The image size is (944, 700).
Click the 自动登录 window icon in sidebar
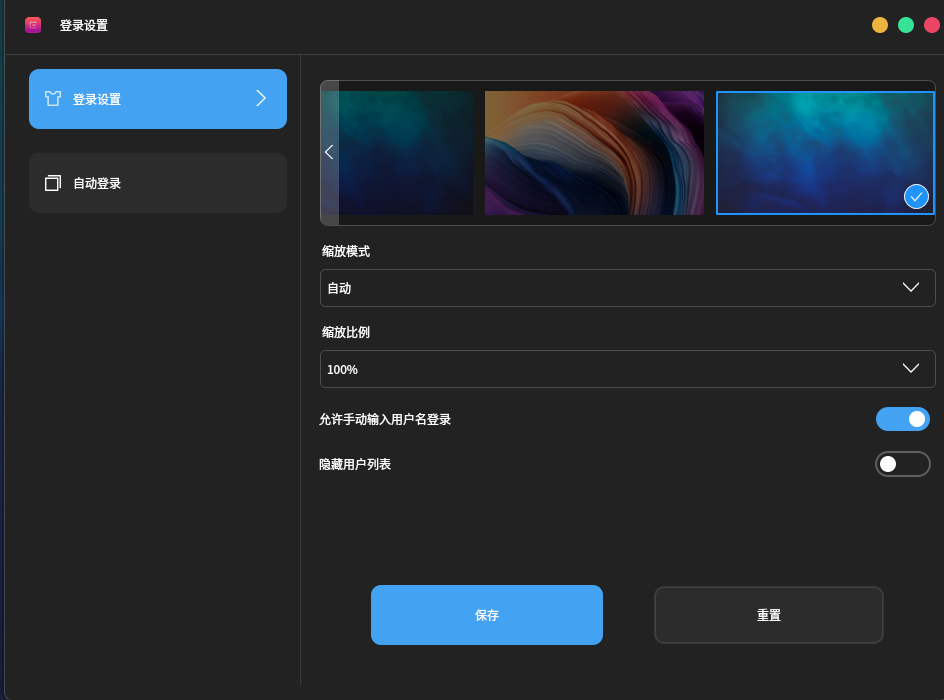click(x=53, y=183)
